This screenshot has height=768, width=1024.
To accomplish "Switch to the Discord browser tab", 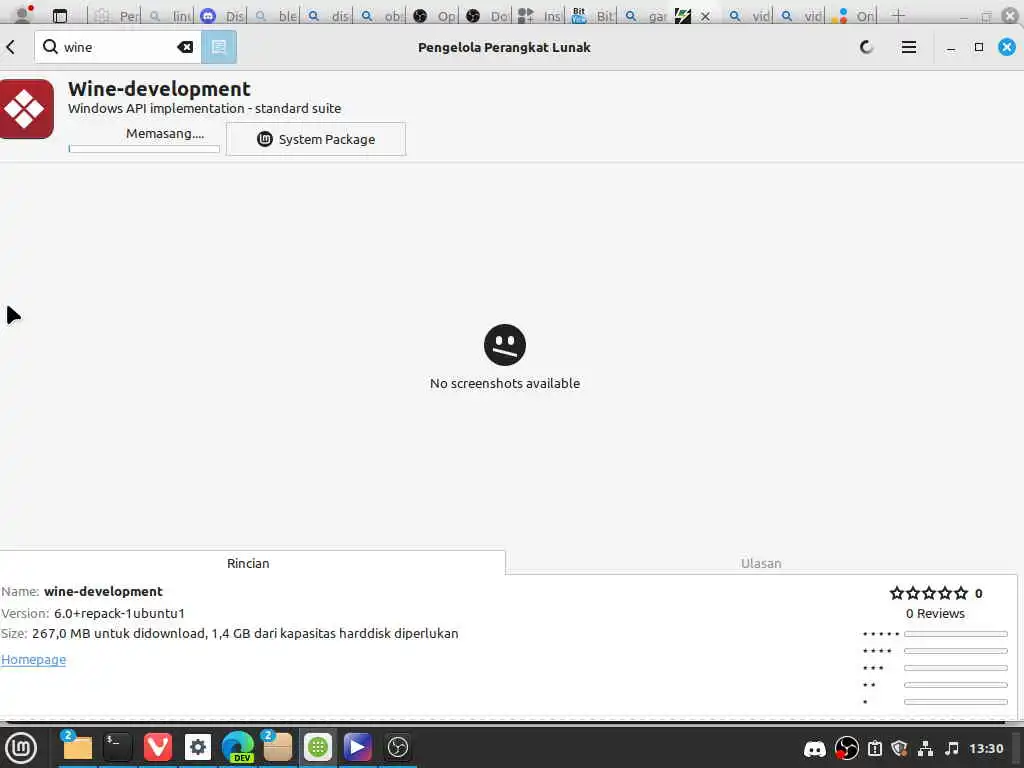I will [223, 16].
